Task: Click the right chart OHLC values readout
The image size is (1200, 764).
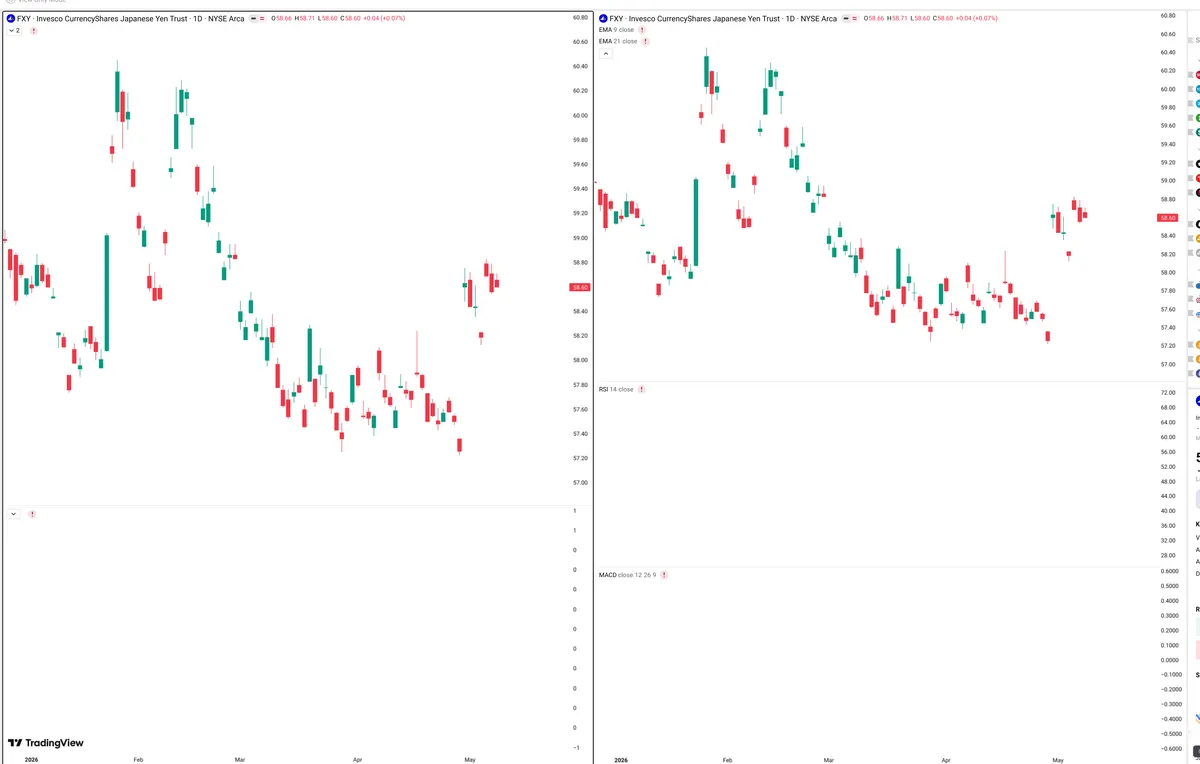Action: (933, 18)
